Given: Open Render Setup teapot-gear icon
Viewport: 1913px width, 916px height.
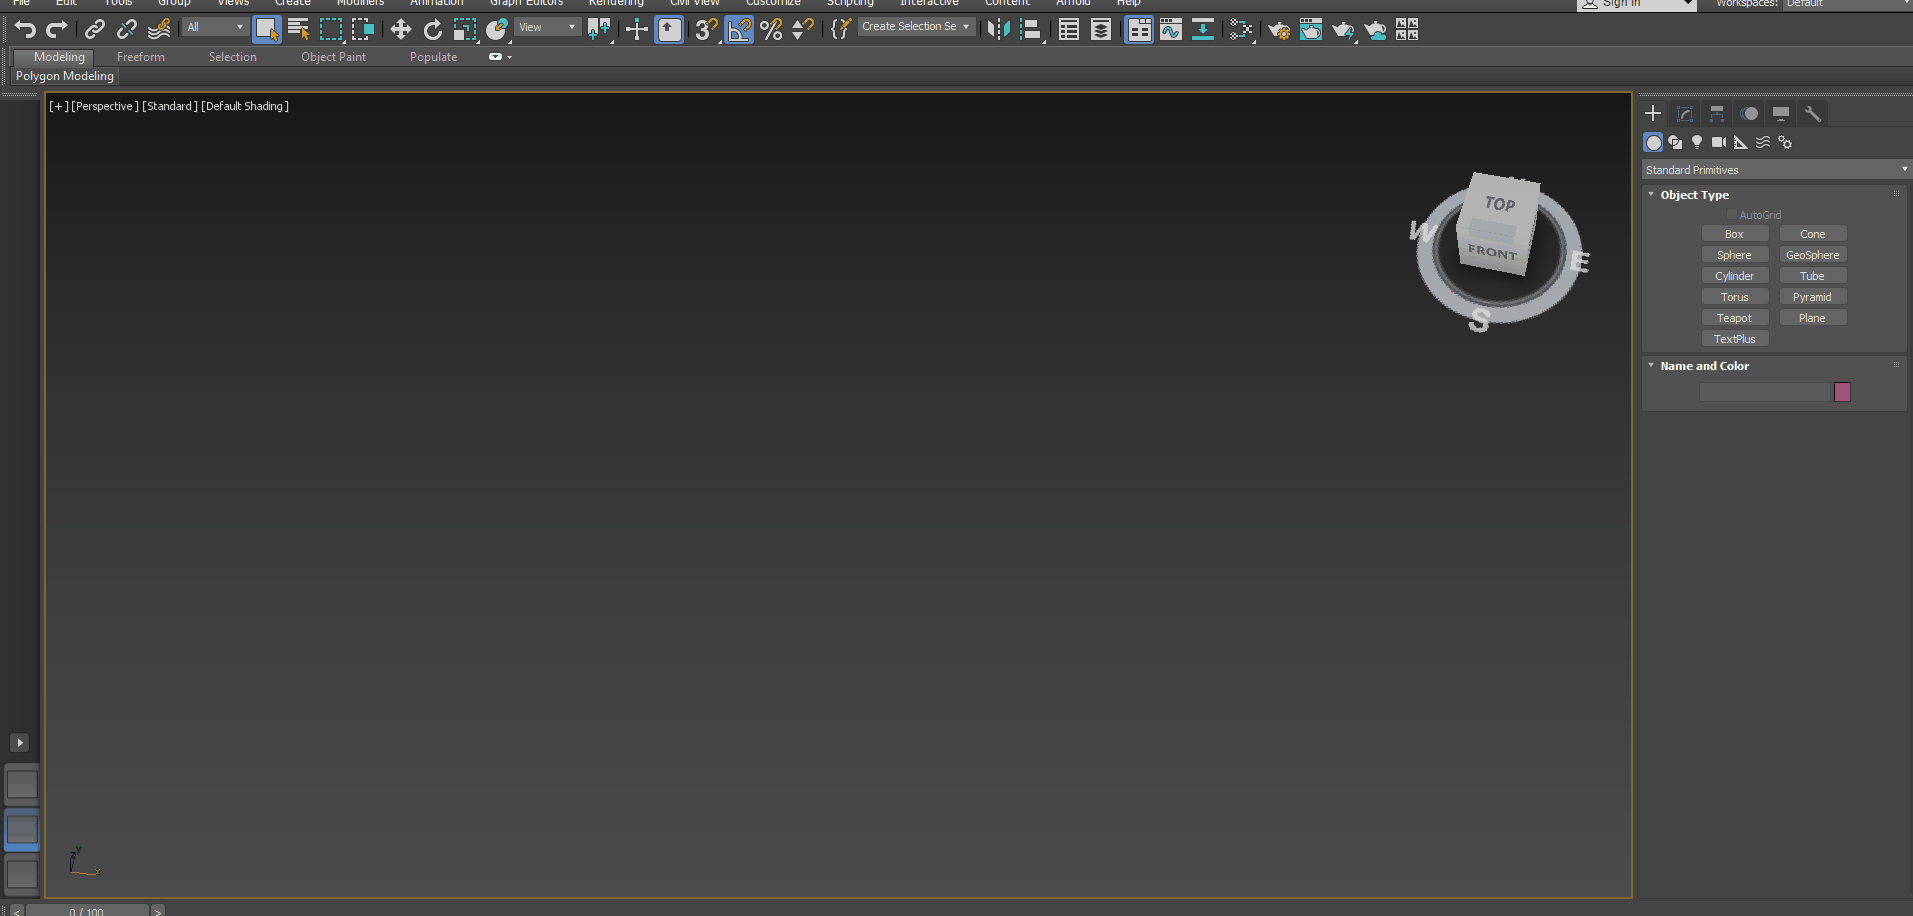Looking at the screenshot, I should 1279,29.
